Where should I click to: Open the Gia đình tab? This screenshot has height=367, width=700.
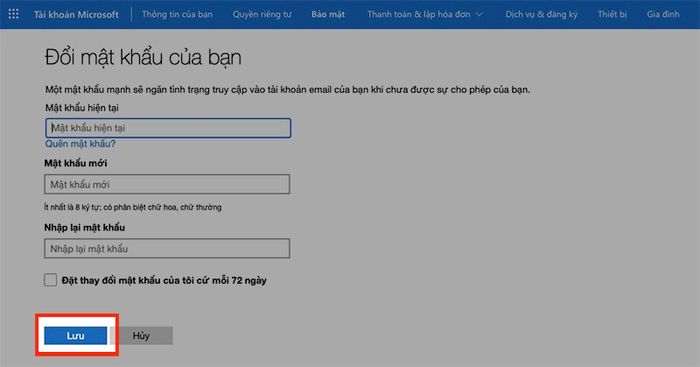[x=663, y=14]
